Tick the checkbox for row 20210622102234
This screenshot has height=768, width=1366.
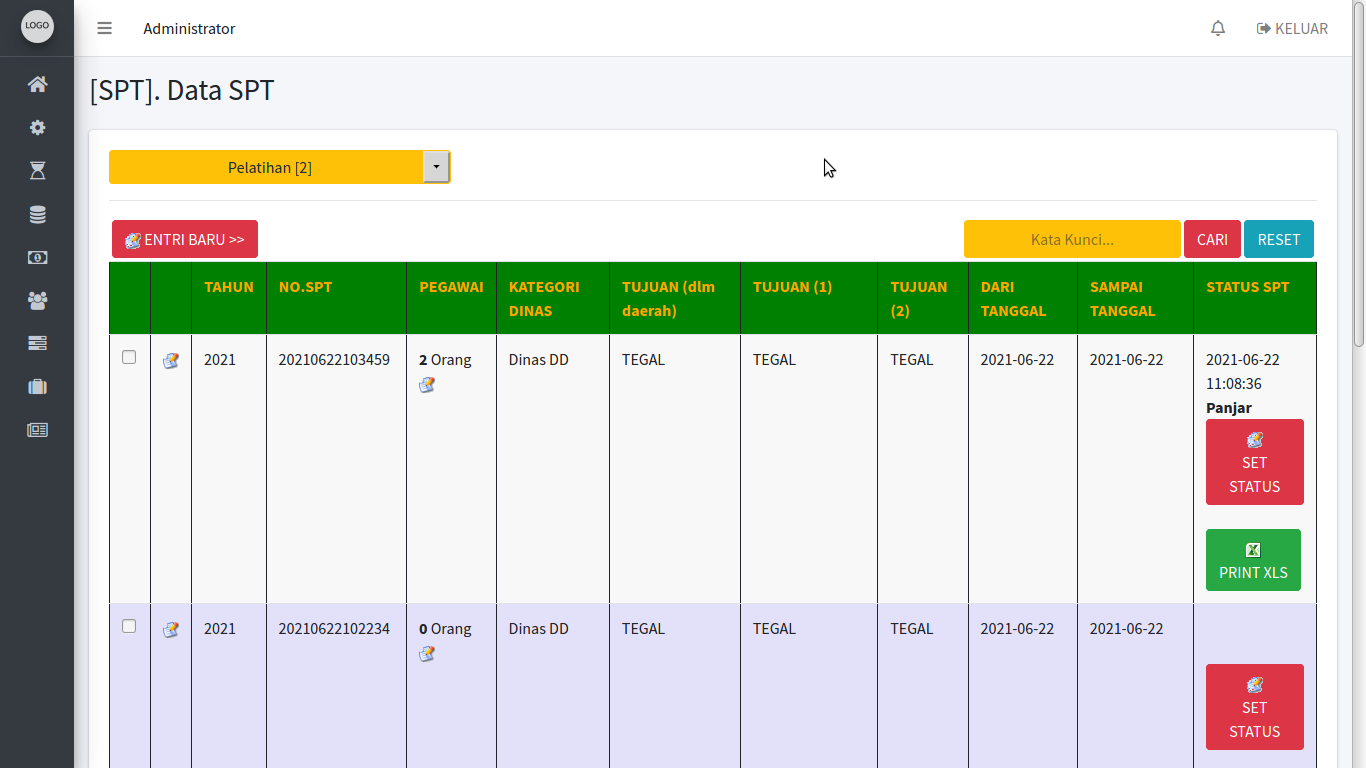coord(129,626)
